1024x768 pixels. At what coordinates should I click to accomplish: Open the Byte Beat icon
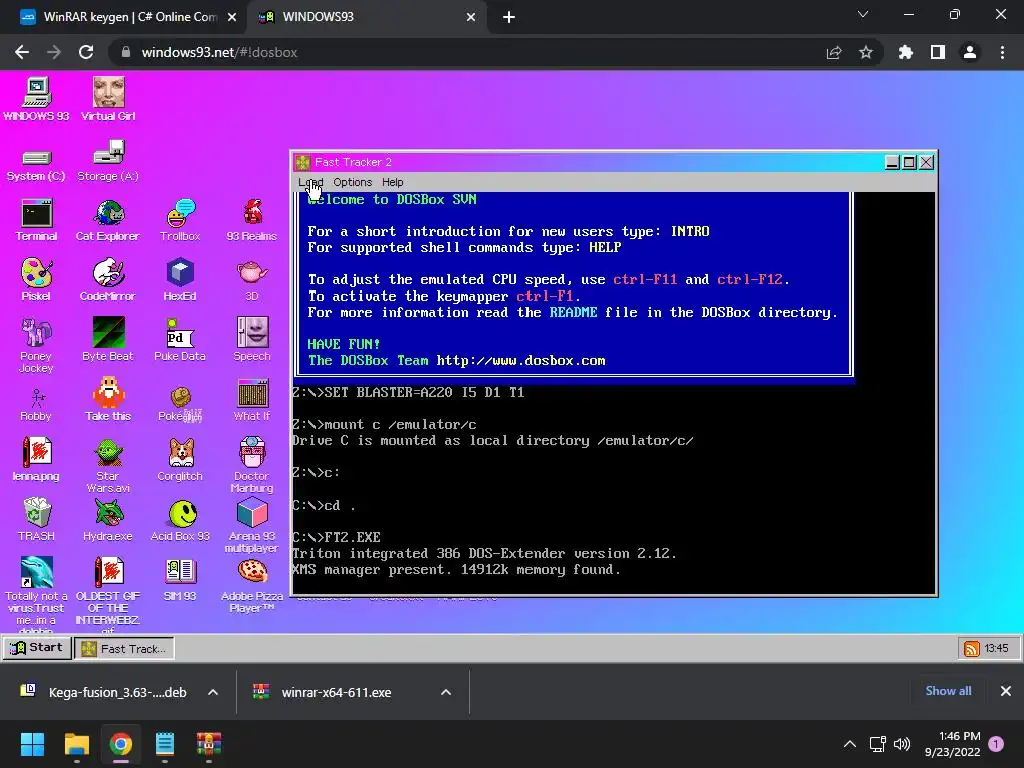point(108,340)
